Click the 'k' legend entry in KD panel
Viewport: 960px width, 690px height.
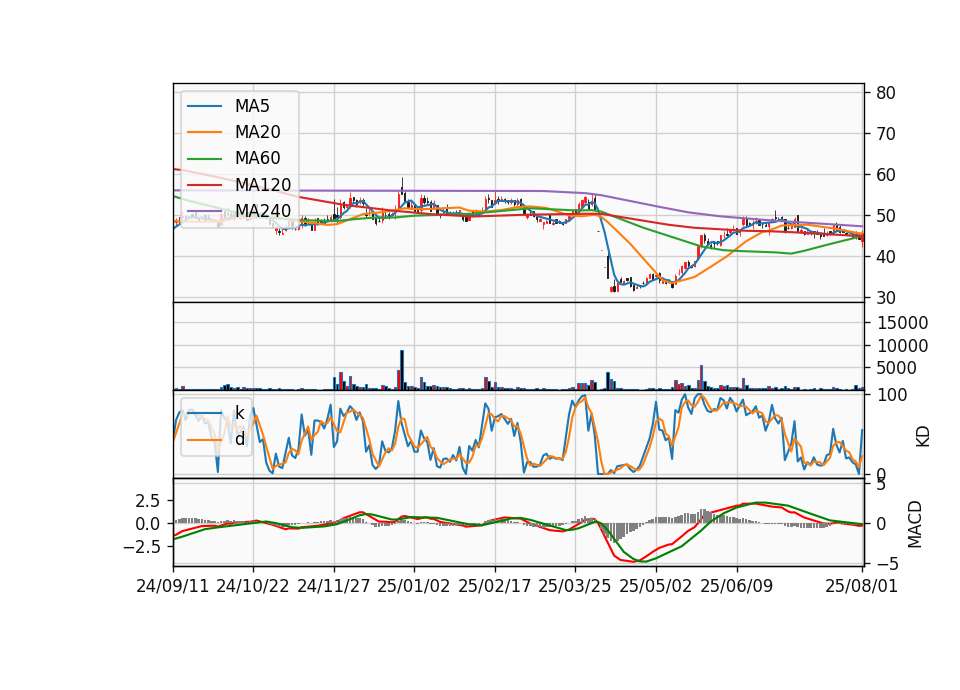[239, 413]
